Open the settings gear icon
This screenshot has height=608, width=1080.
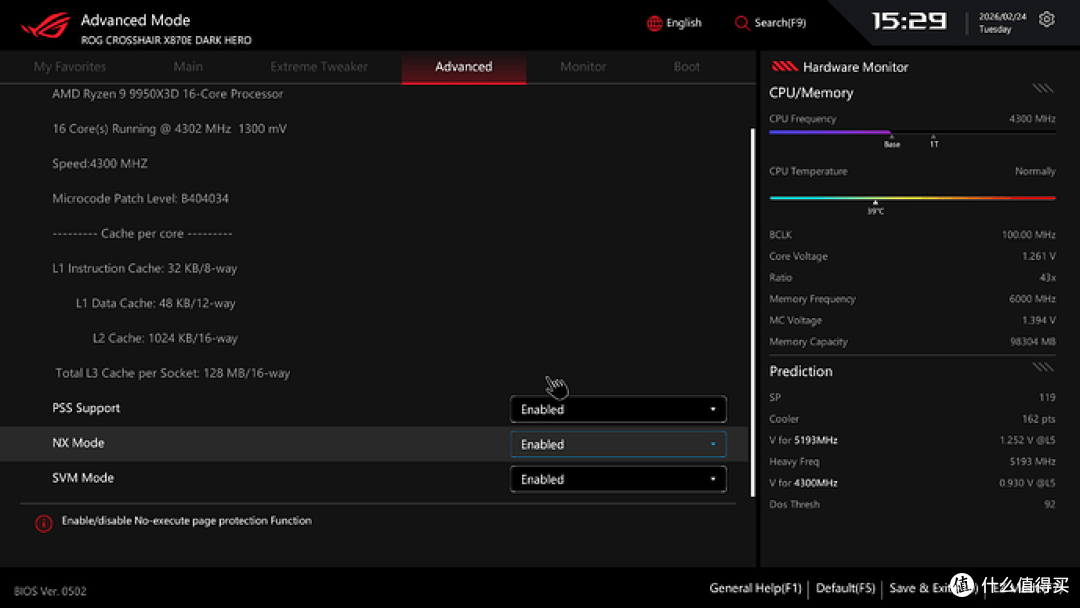click(1046, 19)
